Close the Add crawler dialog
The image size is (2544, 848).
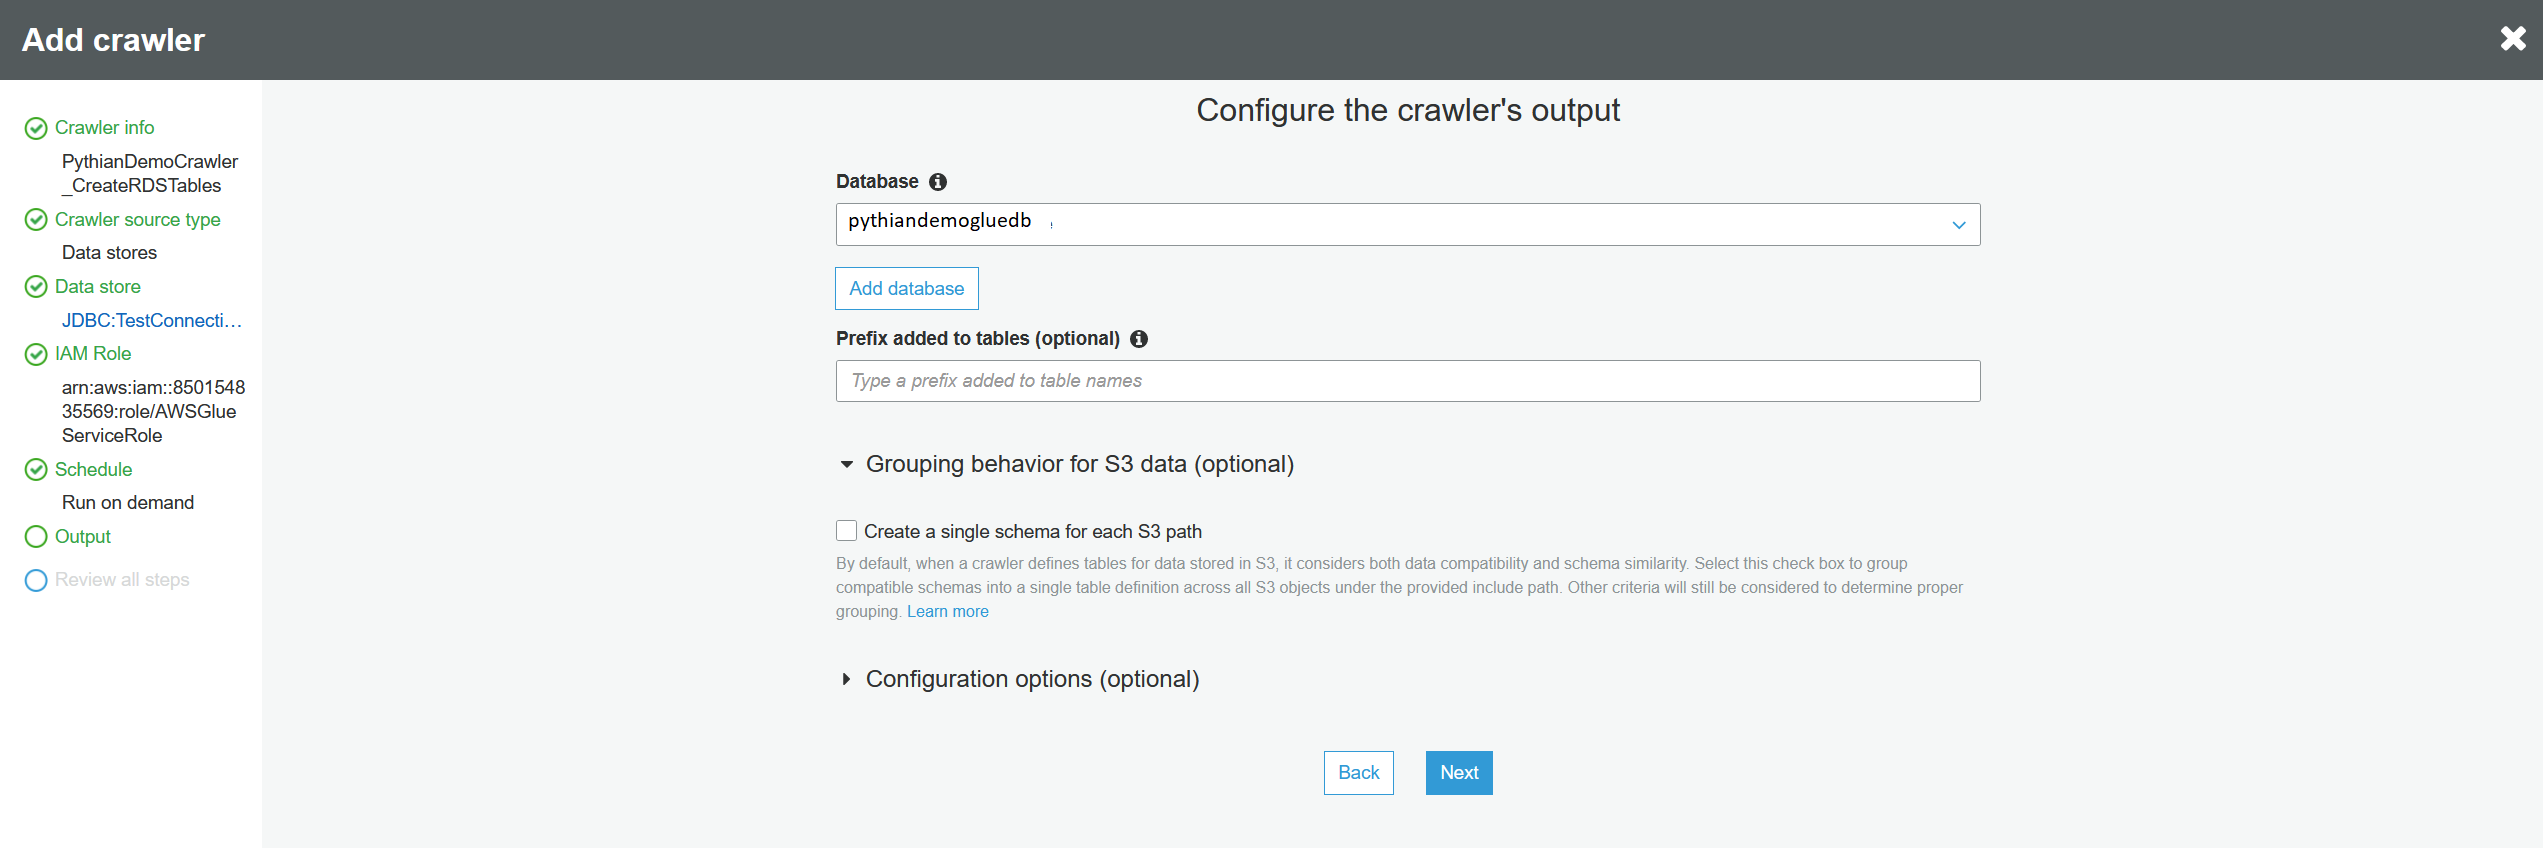tap(2512, 39)
